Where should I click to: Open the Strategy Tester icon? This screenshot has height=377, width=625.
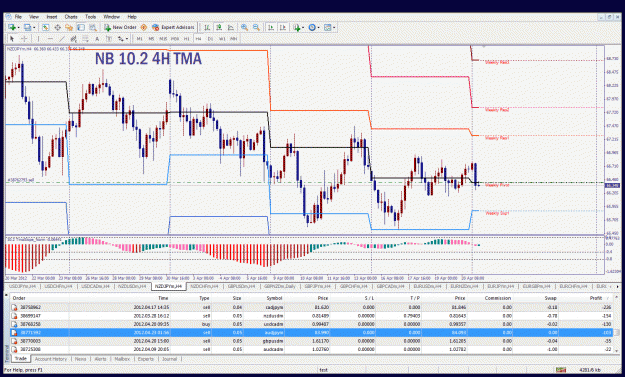click(93, 27)
